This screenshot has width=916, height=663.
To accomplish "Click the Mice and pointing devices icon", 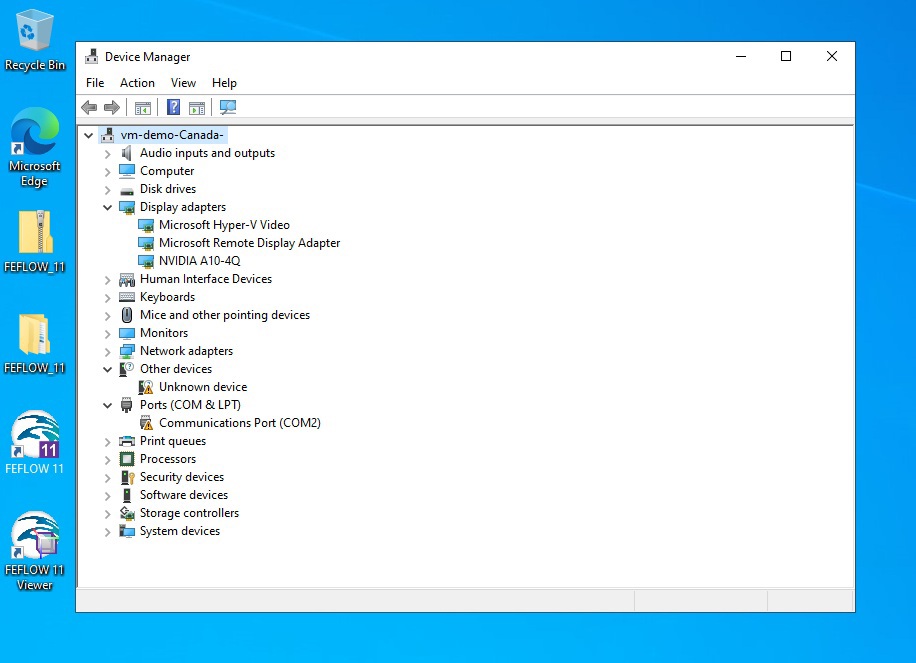I will point(127,315).
